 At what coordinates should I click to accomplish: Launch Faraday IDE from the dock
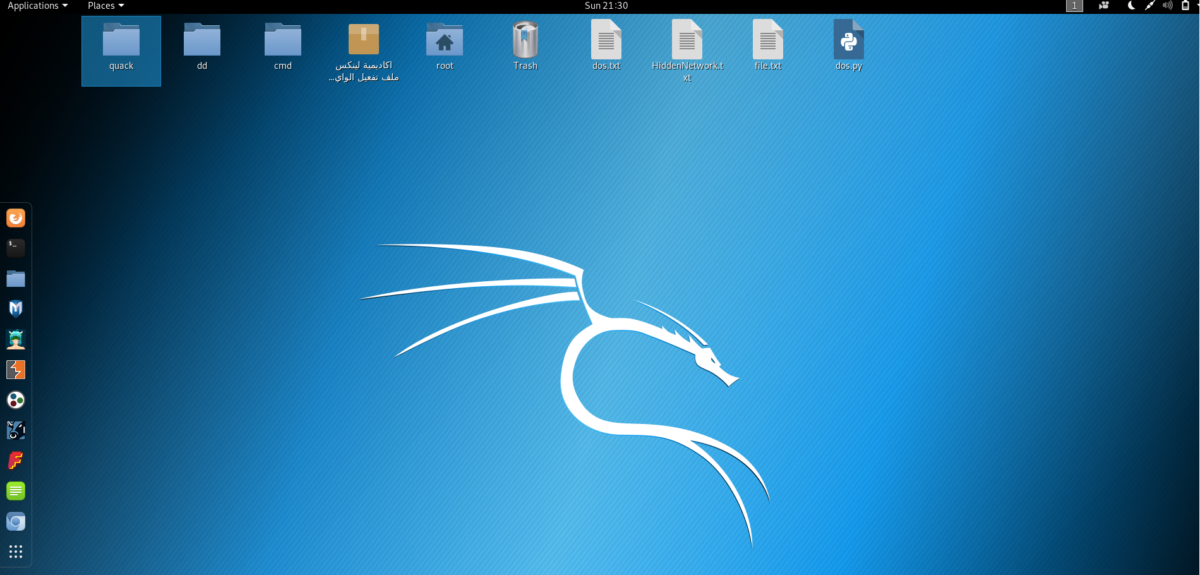click(x=16, y=461)
